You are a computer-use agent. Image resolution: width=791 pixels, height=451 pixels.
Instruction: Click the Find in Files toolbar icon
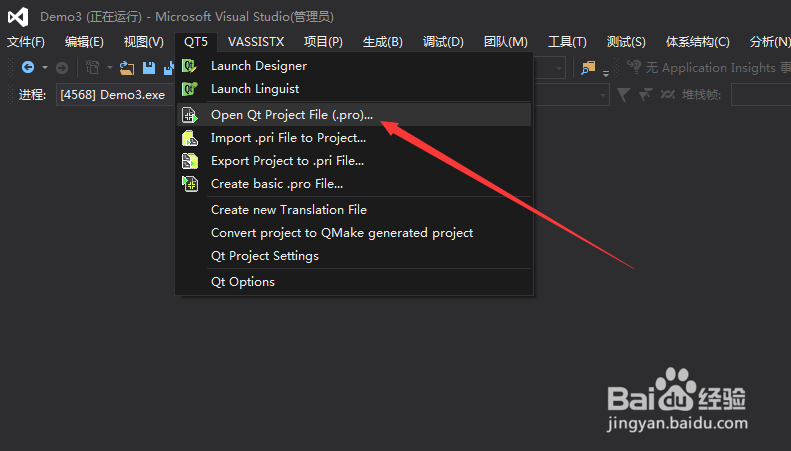point(587,68)
